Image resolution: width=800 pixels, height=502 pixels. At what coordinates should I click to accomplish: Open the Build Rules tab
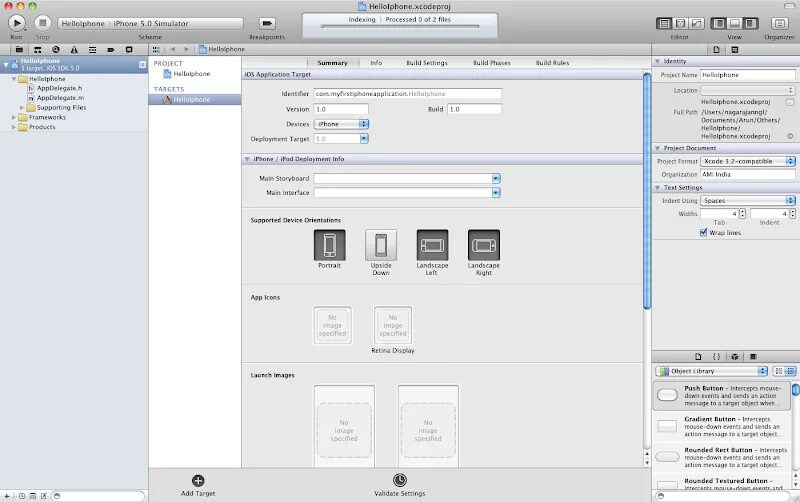pyautogui.click(x=552, y=63)
